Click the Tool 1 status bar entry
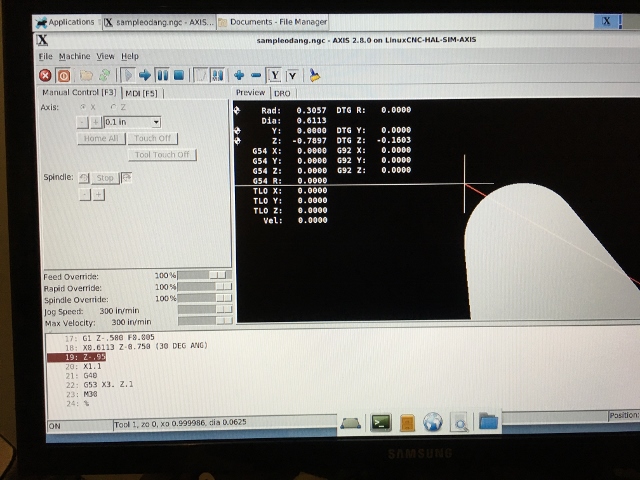The width and height of the screenshot is (640, 480). click(x=180, y=423)
